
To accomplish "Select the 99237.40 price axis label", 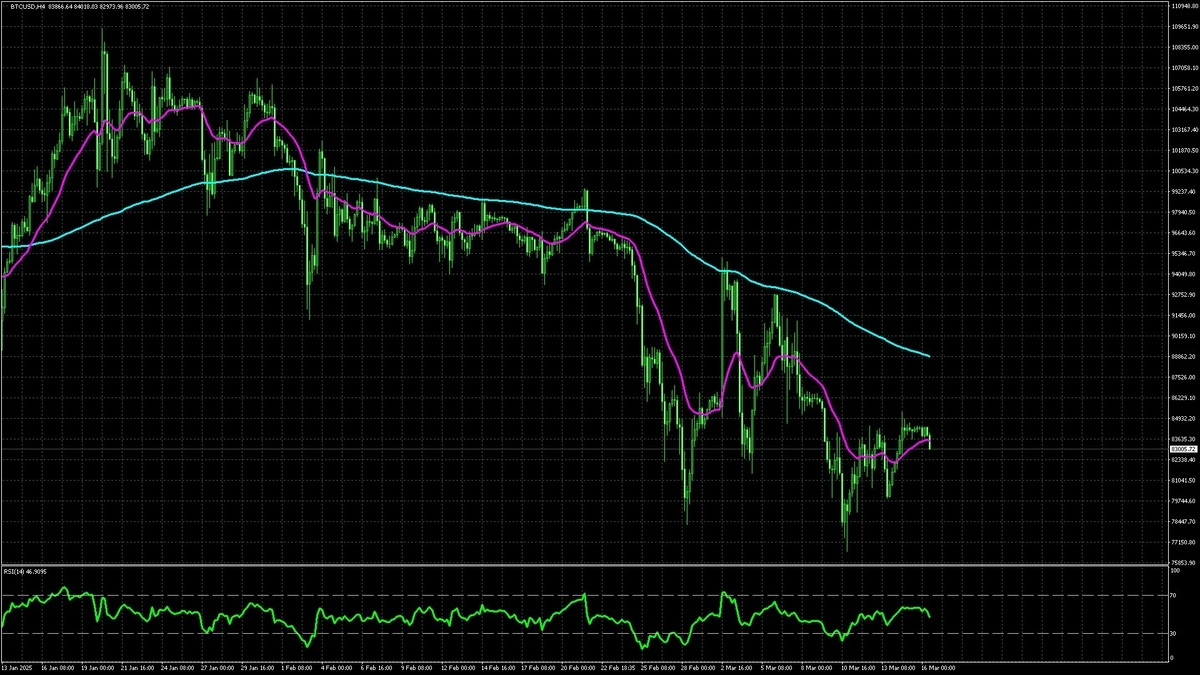I will coord(1183,191).
